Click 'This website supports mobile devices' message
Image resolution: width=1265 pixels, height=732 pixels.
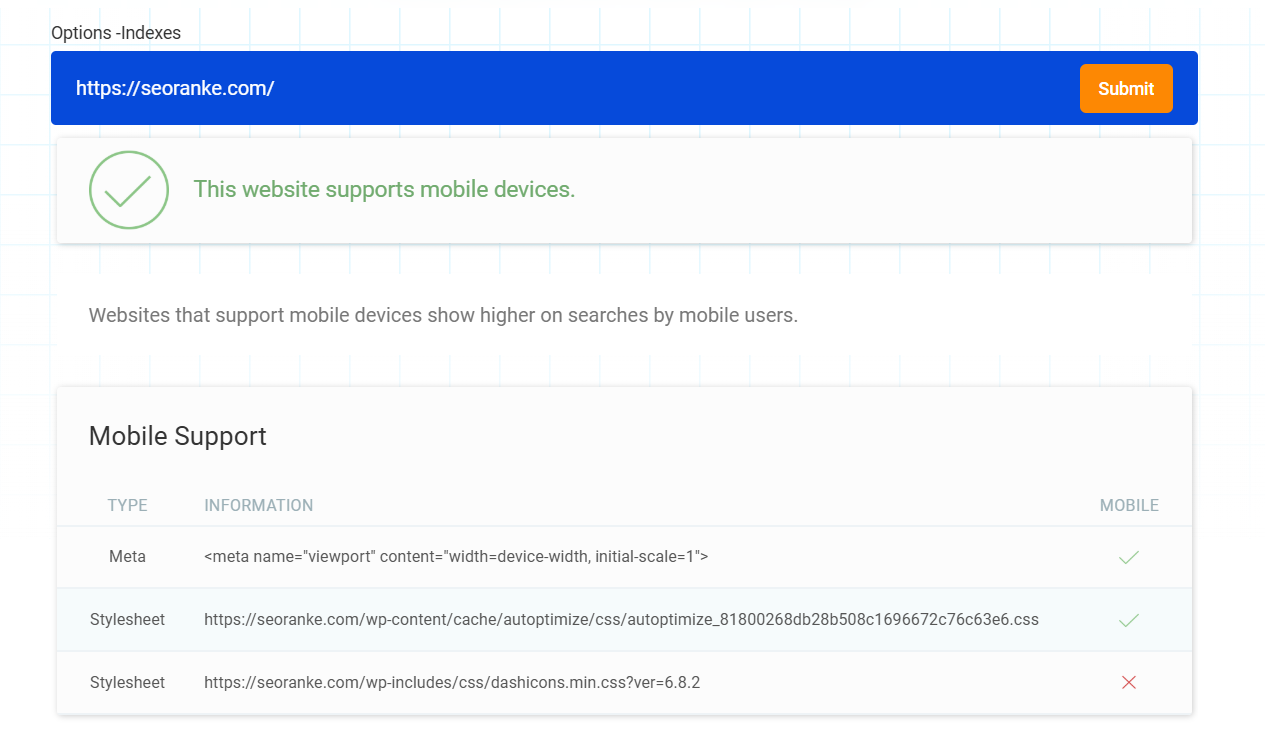click(384, 190)
